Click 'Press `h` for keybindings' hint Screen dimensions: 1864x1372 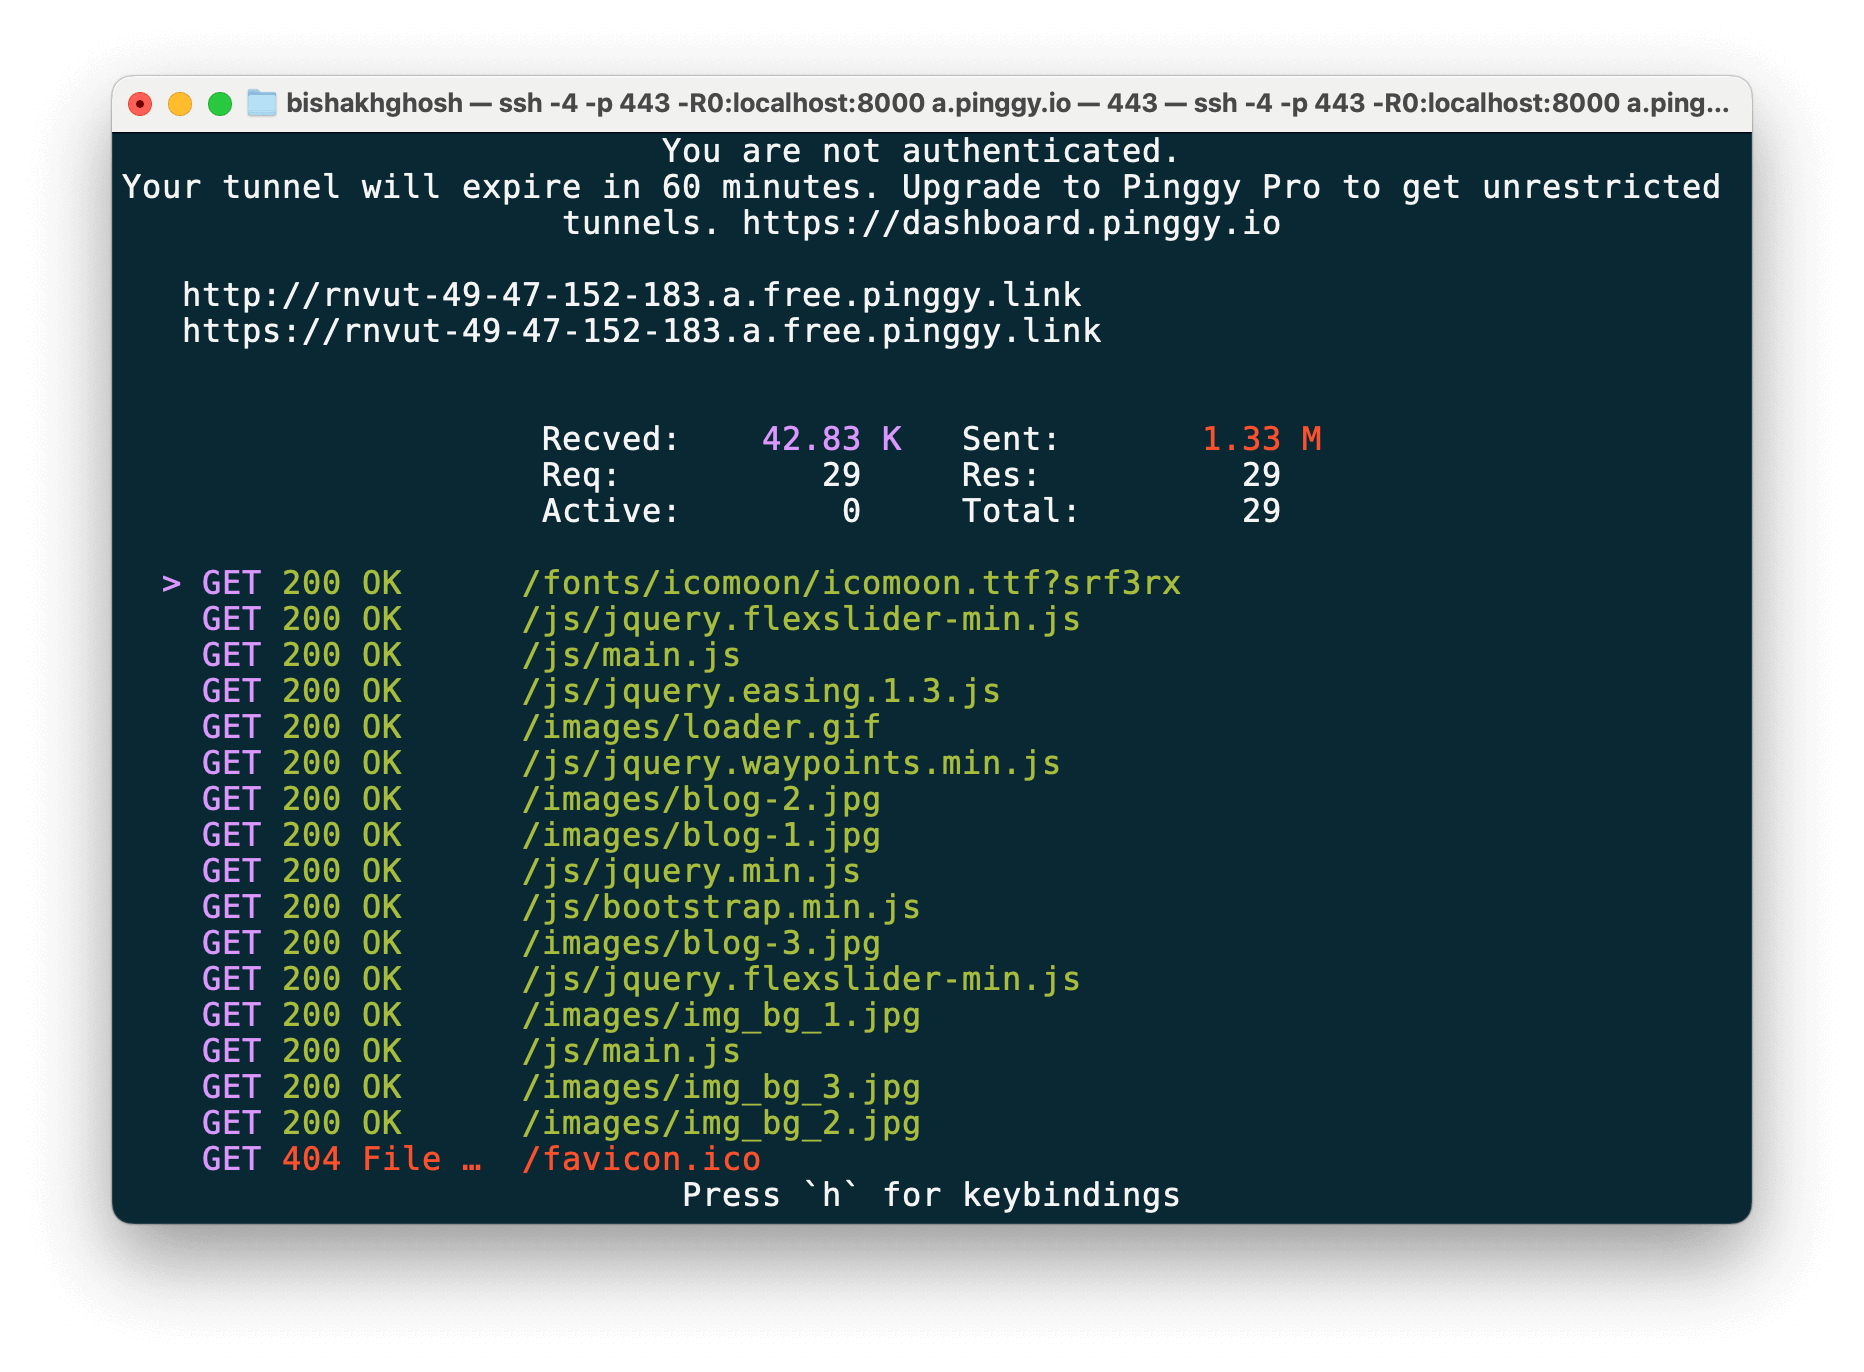pos(931,1195)
